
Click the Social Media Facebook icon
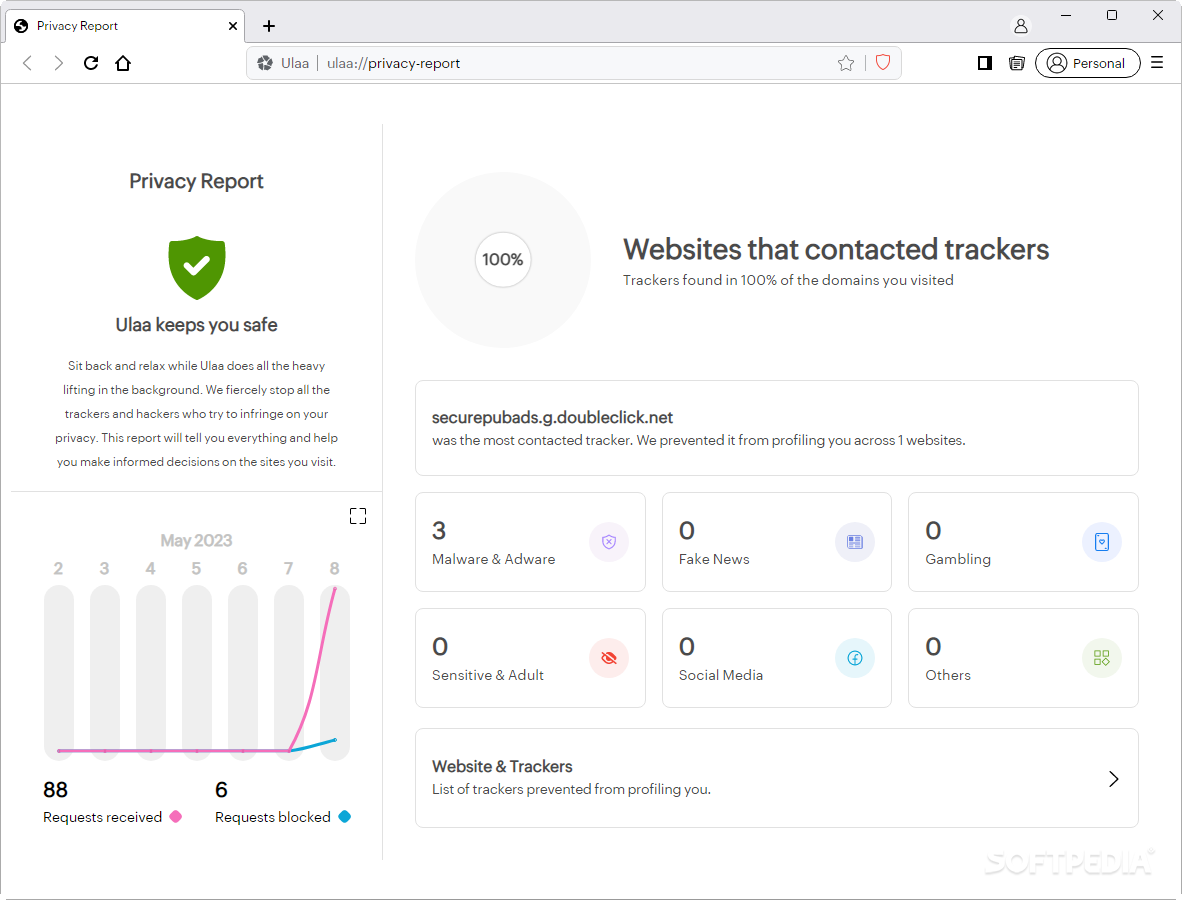click(x=855, y=658)
